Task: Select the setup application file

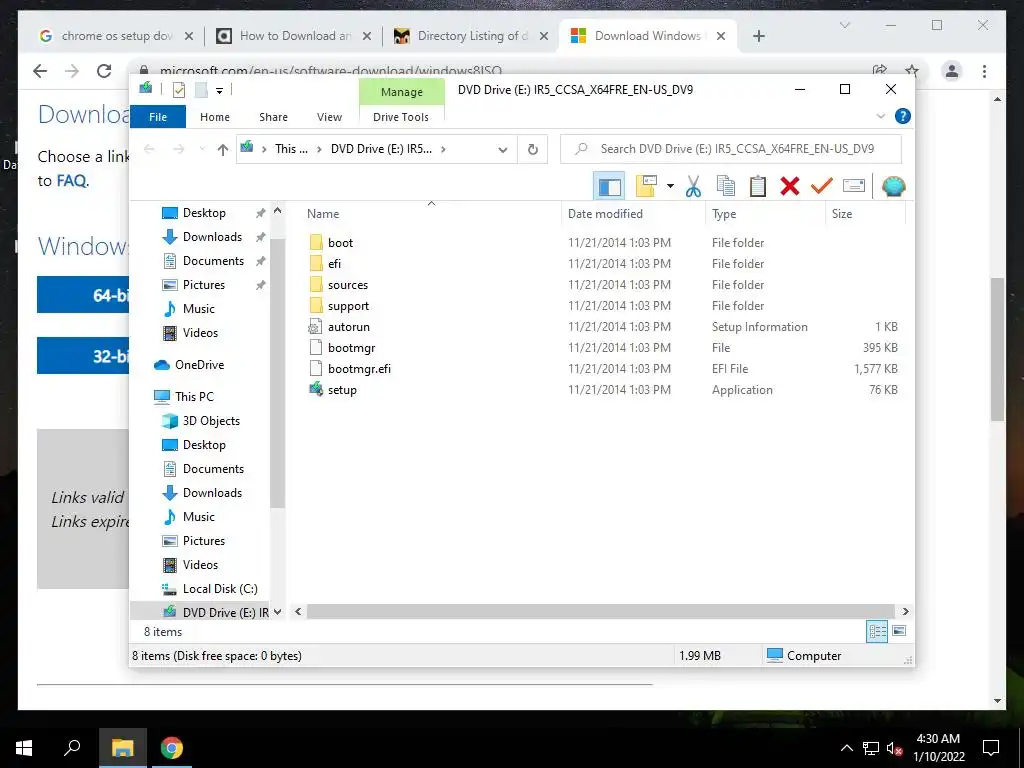Action: (x=342, y=390)
